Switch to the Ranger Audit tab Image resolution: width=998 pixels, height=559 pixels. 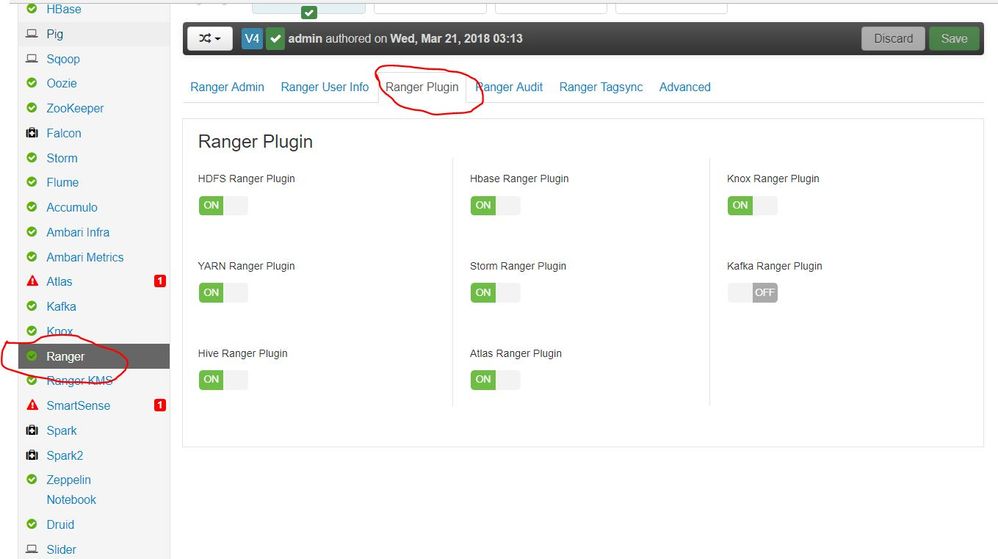[x=509, y=87]
